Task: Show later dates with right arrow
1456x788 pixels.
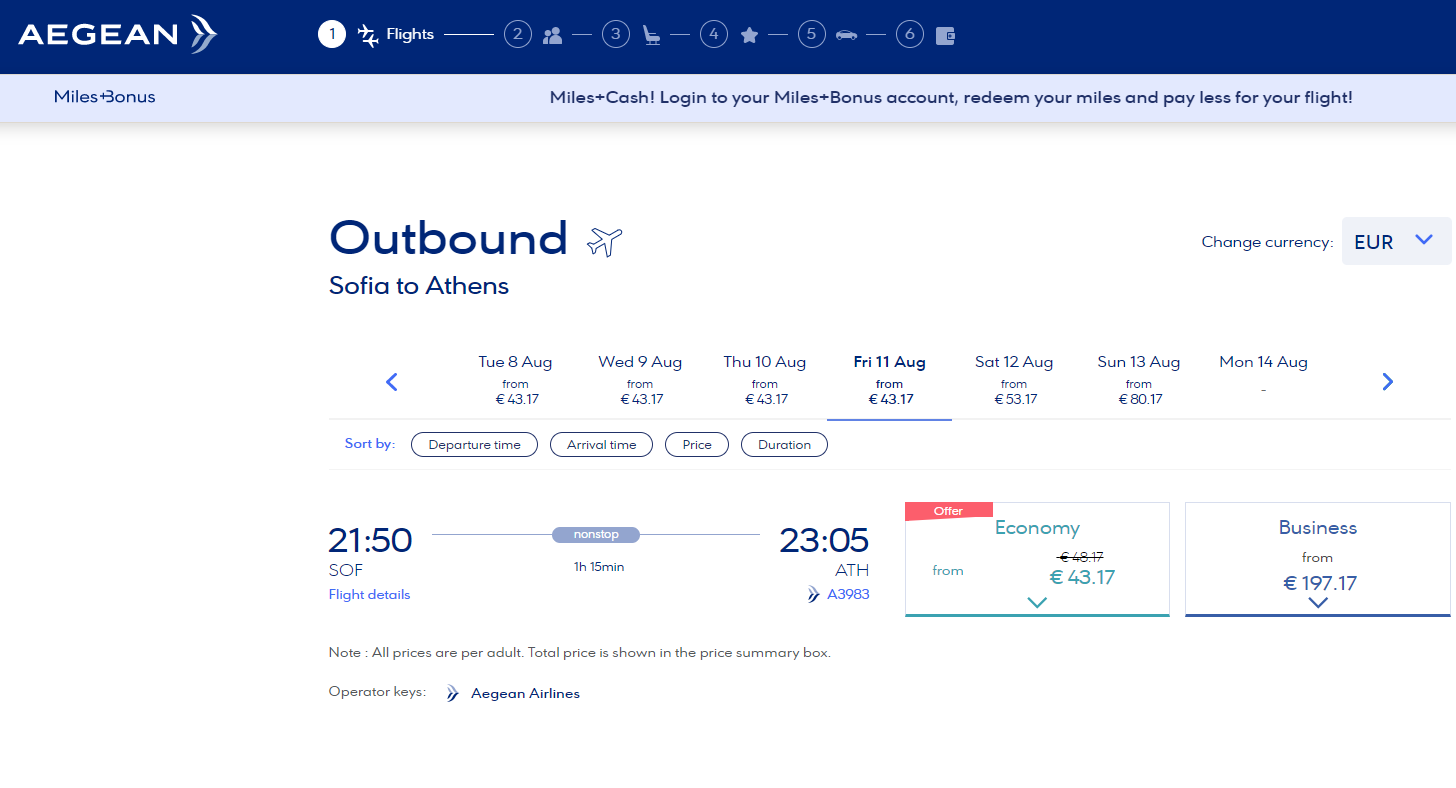Action: 1387,381
